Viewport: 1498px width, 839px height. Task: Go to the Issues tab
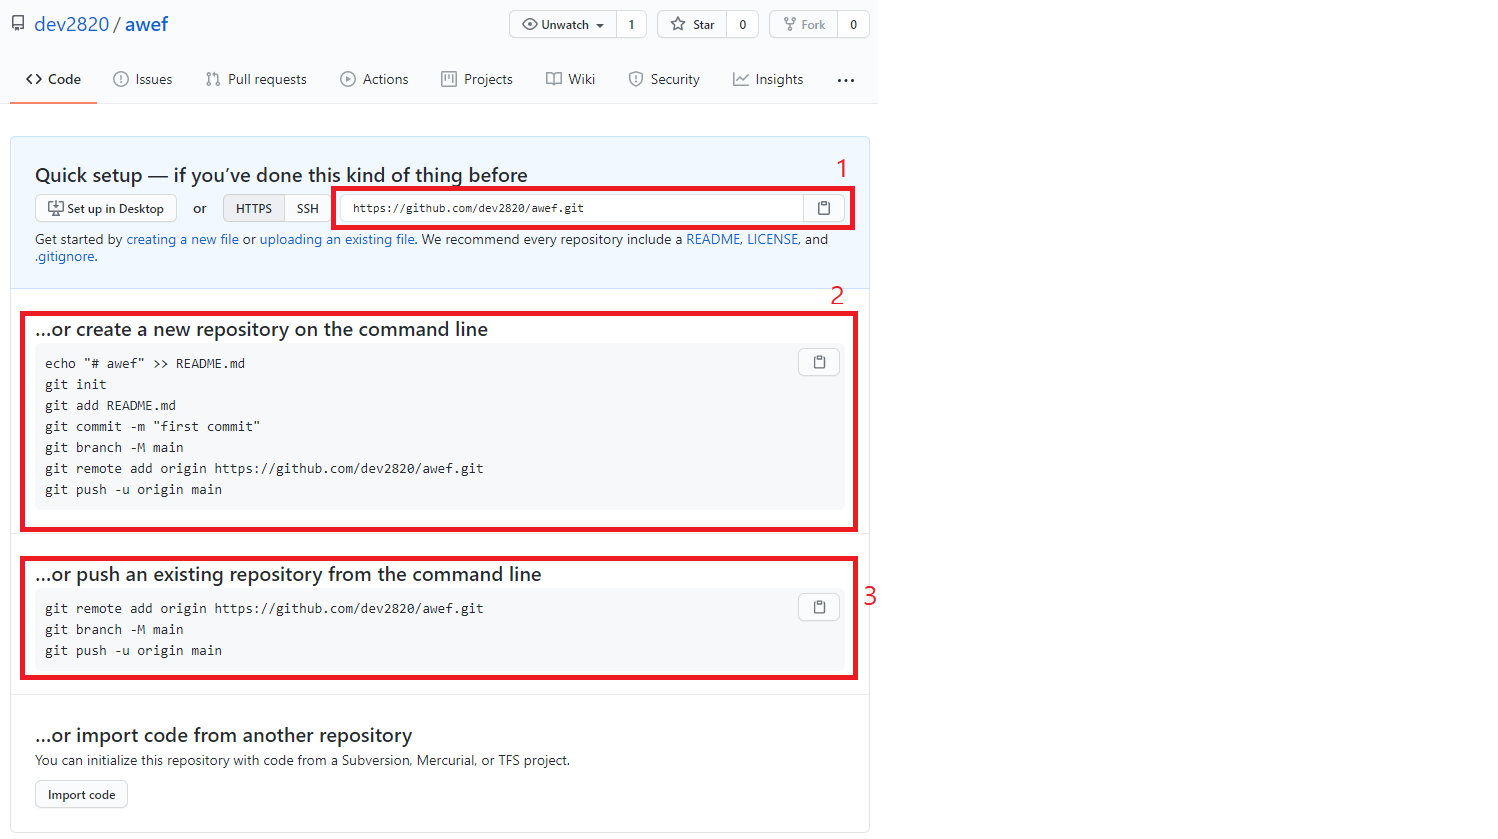pyautogui.click(x=143, y=79)
